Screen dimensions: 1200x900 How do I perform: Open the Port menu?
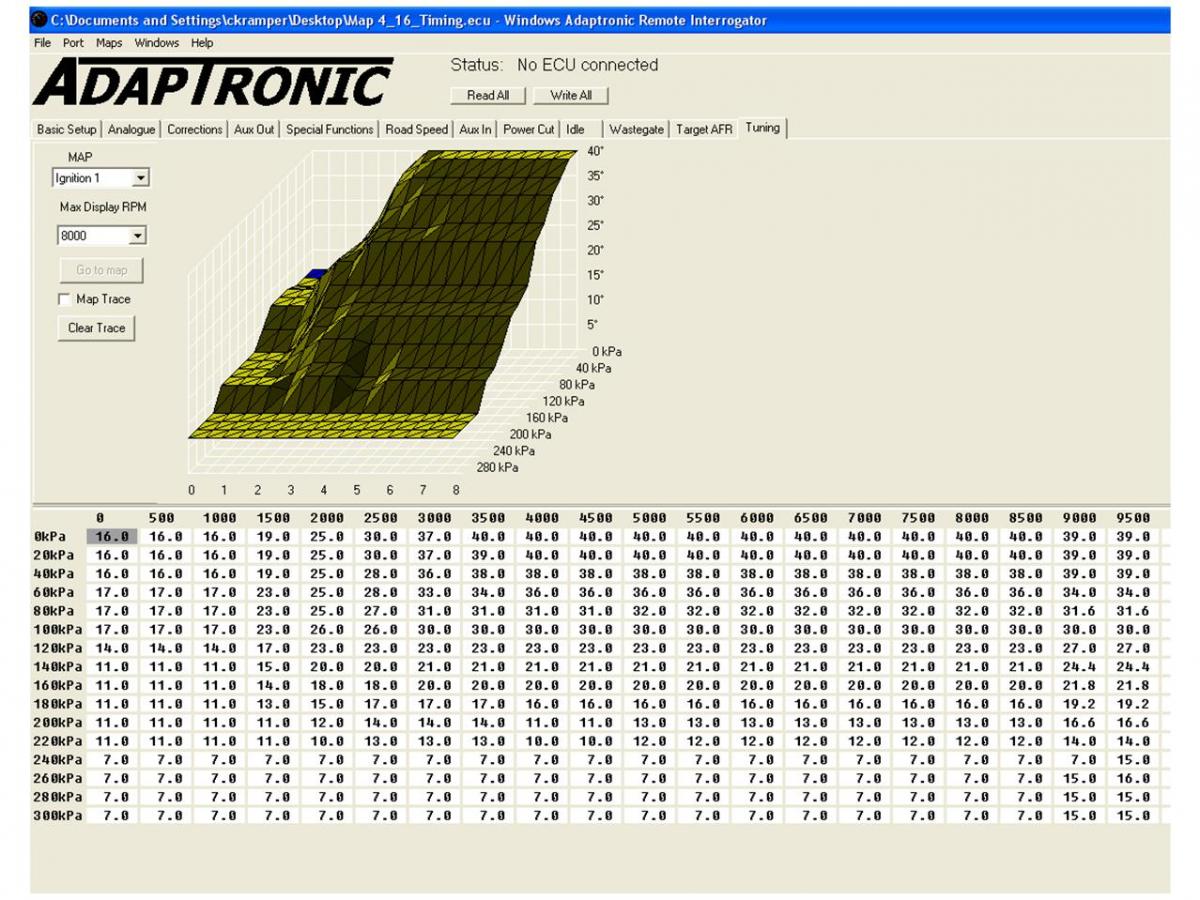pyautogui.click(x=73, y=43)
